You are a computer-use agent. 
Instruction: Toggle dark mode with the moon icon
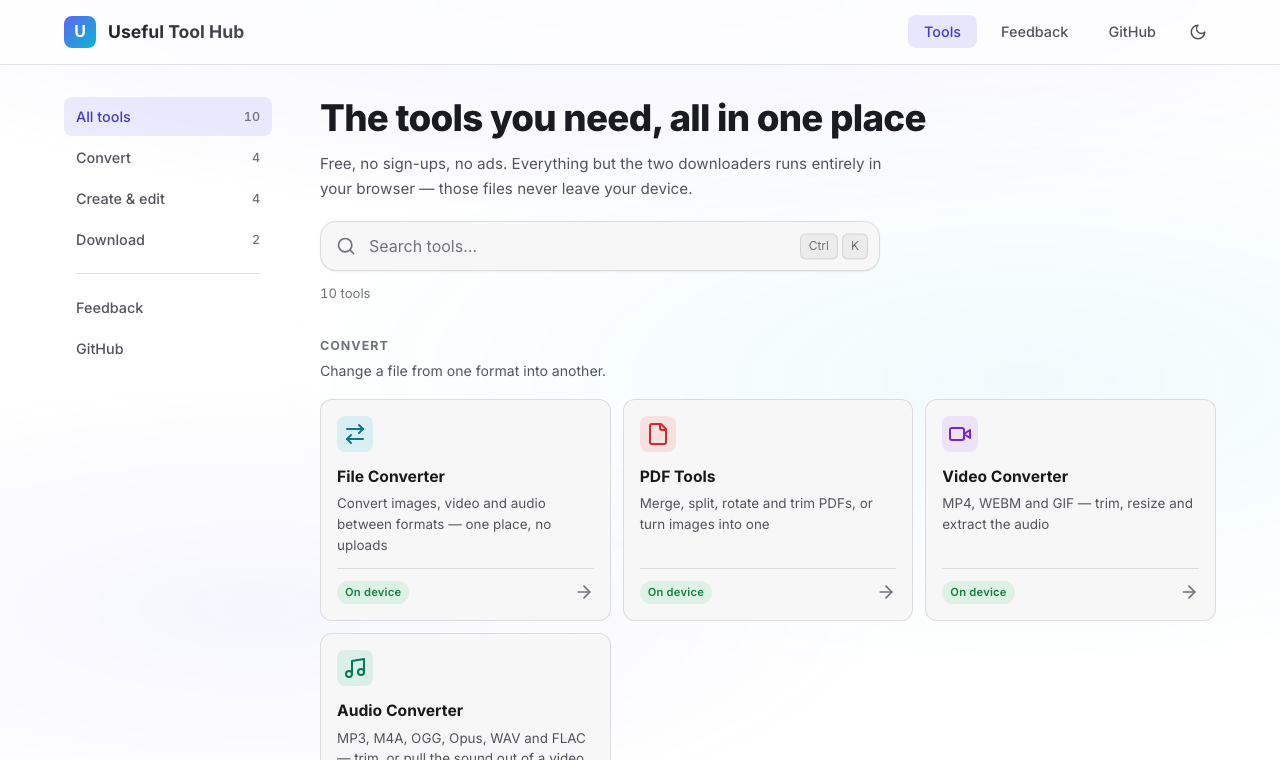click(x=1198, y=32)
